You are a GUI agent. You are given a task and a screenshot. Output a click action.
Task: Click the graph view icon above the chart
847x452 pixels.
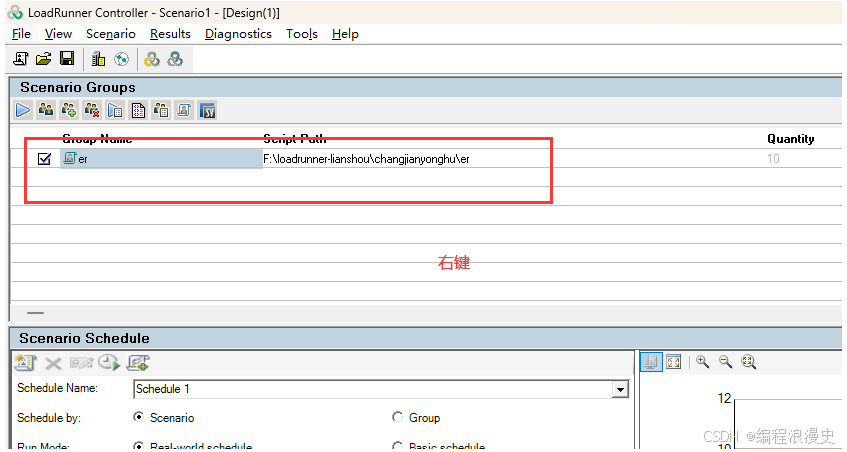point(651,362)
